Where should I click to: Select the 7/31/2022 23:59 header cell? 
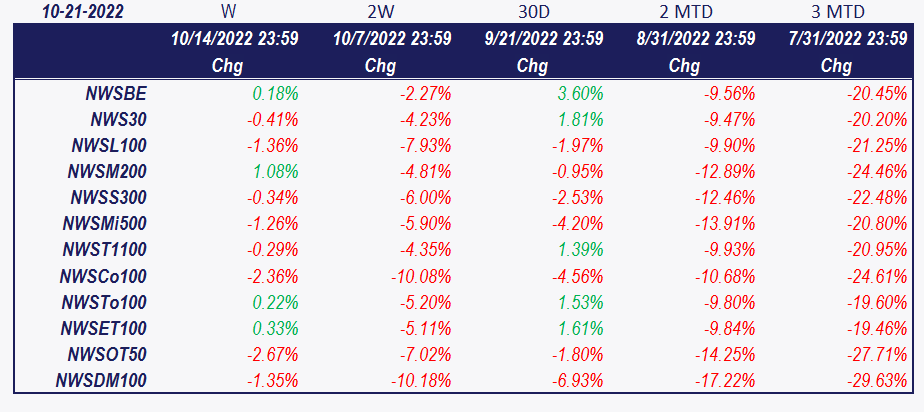848,39
